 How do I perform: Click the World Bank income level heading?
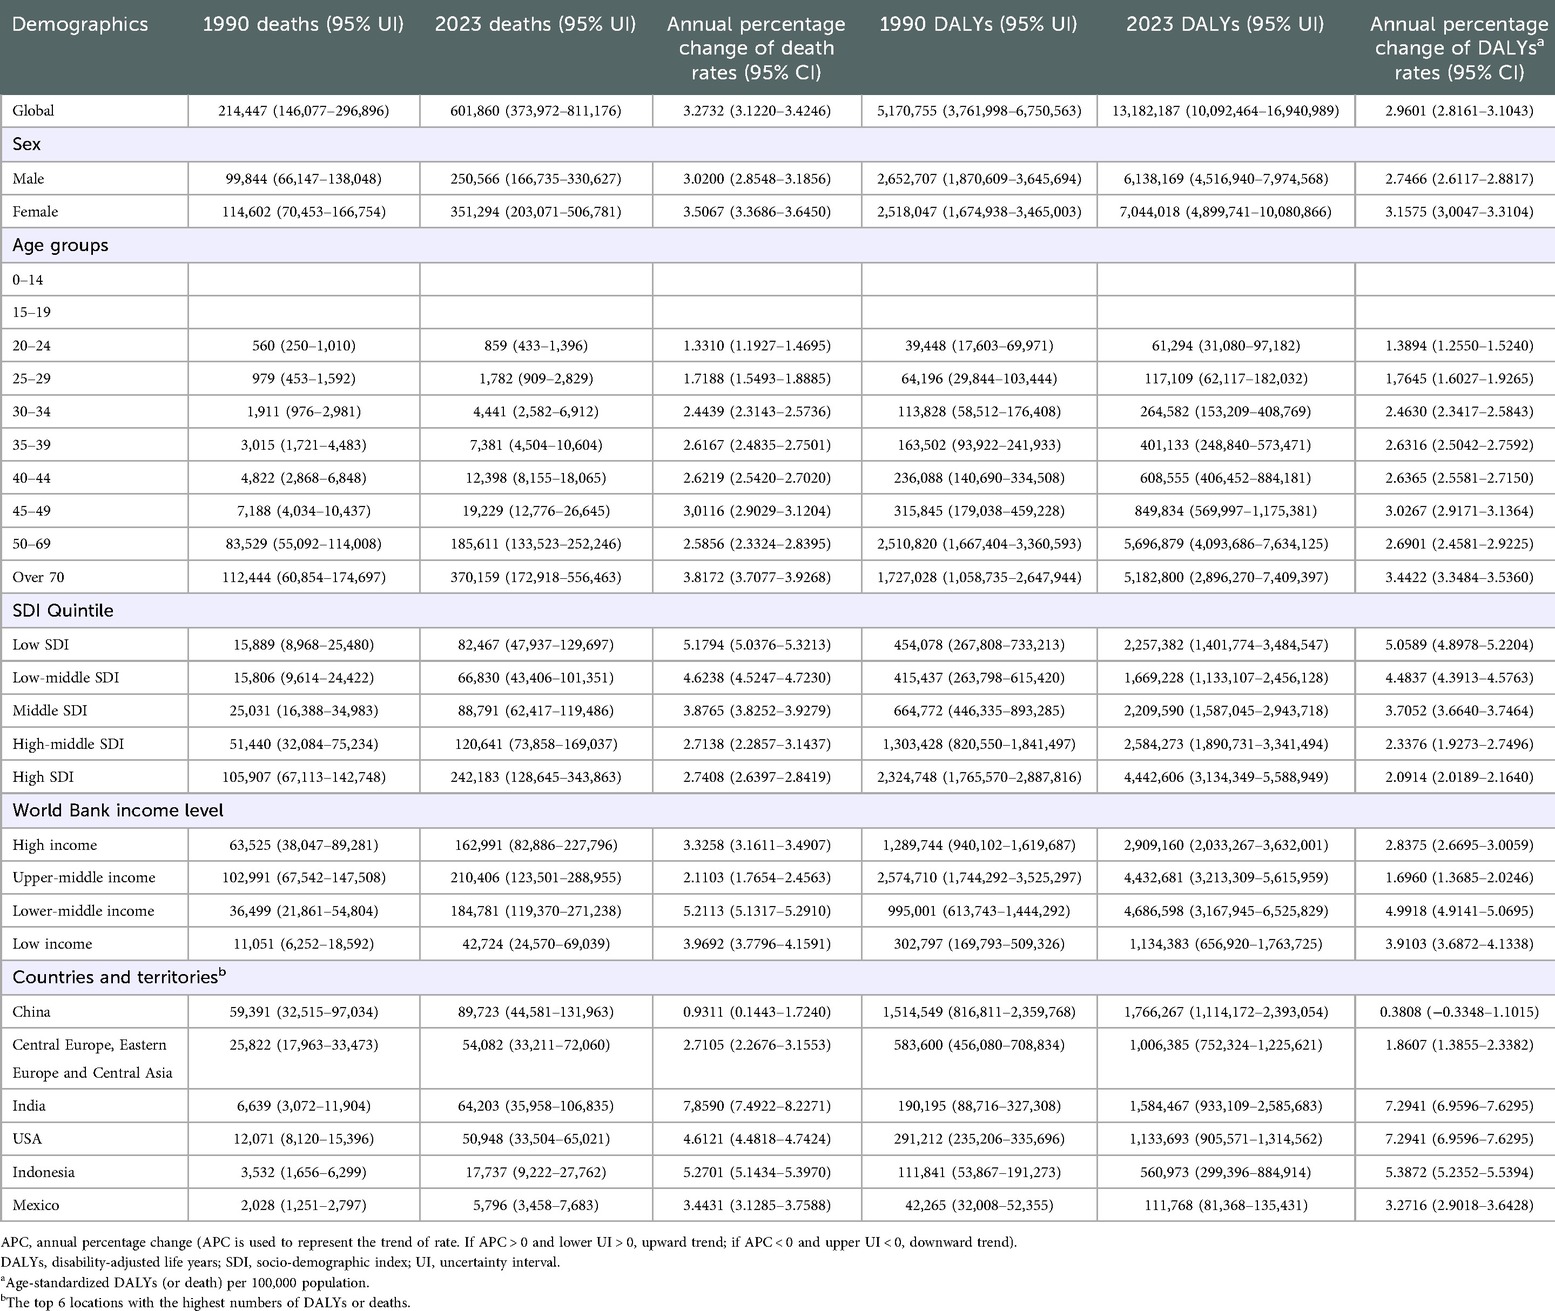[x=118, y=810]
